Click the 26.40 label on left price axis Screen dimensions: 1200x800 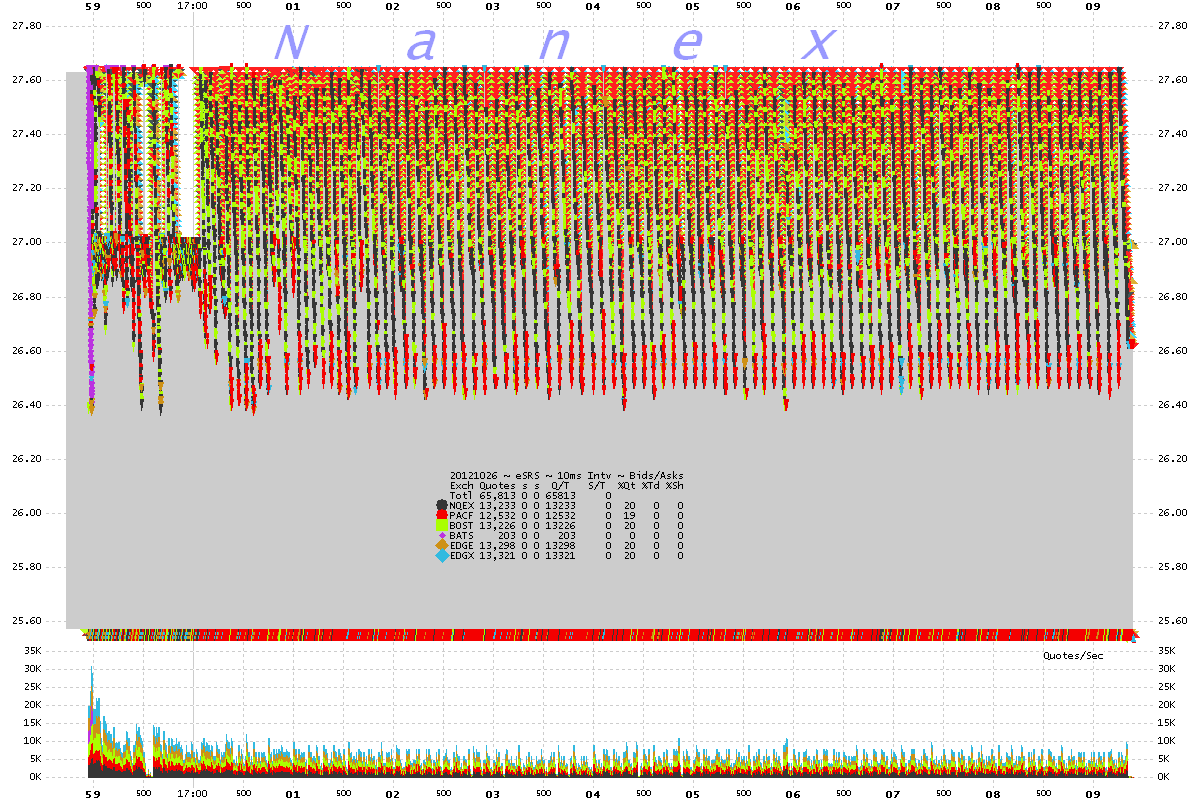(27, 405)
